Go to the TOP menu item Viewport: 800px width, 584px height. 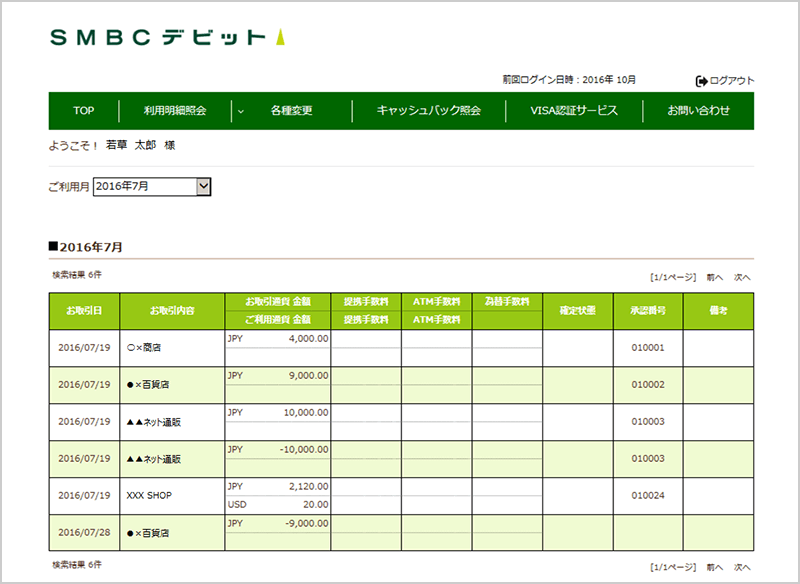[x=83, y=111]
